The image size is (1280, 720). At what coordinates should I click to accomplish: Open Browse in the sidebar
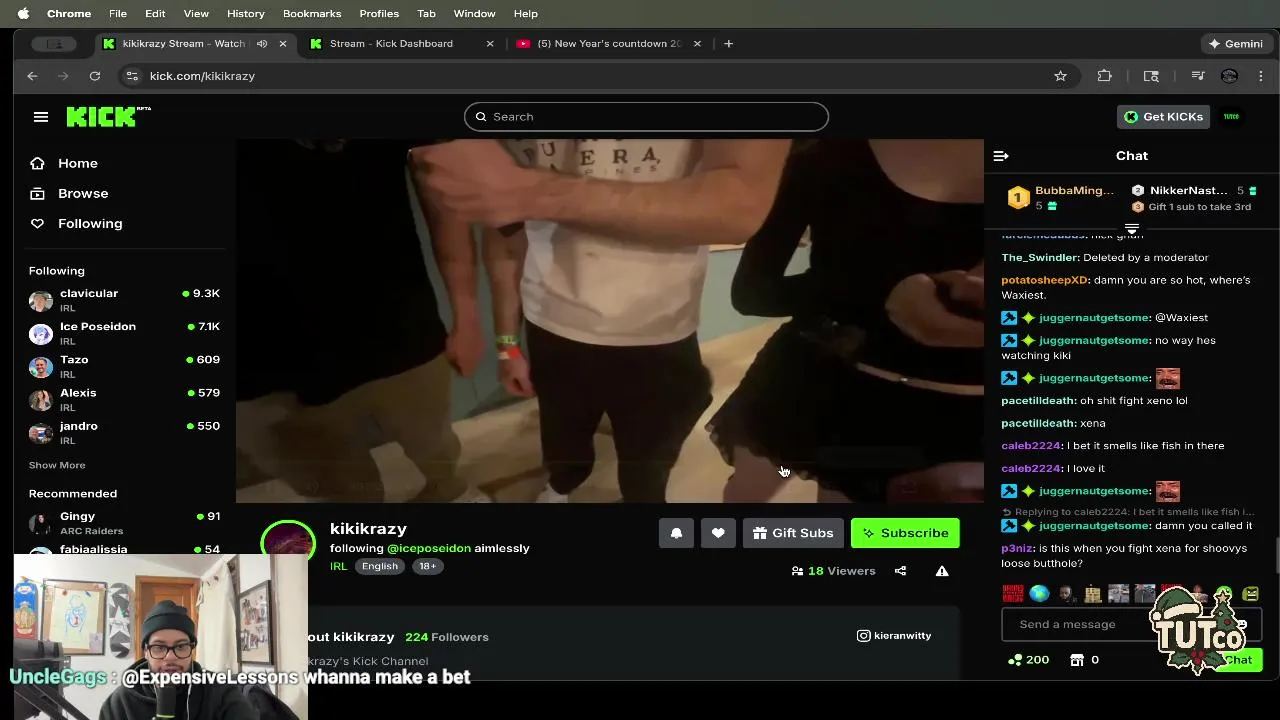[x=69, y=193]
